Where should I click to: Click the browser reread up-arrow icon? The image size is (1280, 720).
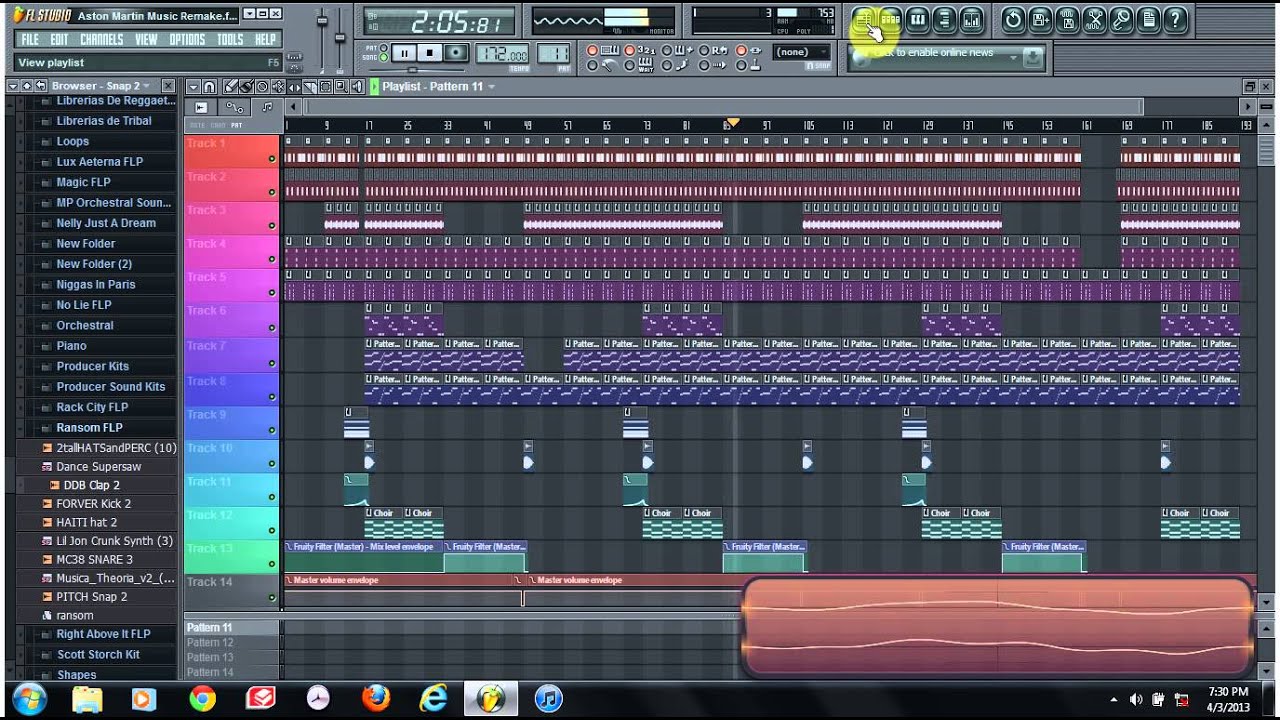click(27, 86)
